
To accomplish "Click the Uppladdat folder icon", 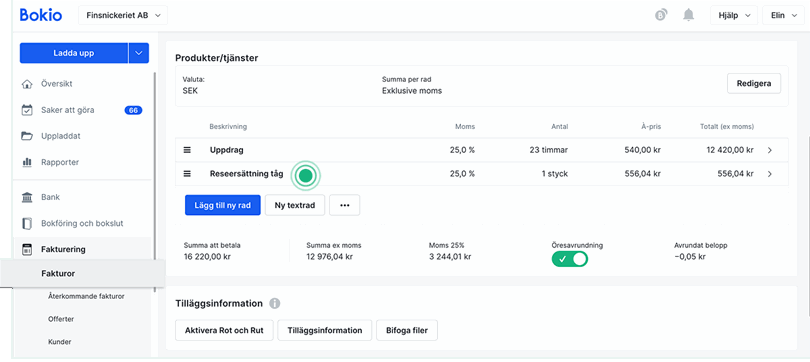I will (x=27, y=136).
